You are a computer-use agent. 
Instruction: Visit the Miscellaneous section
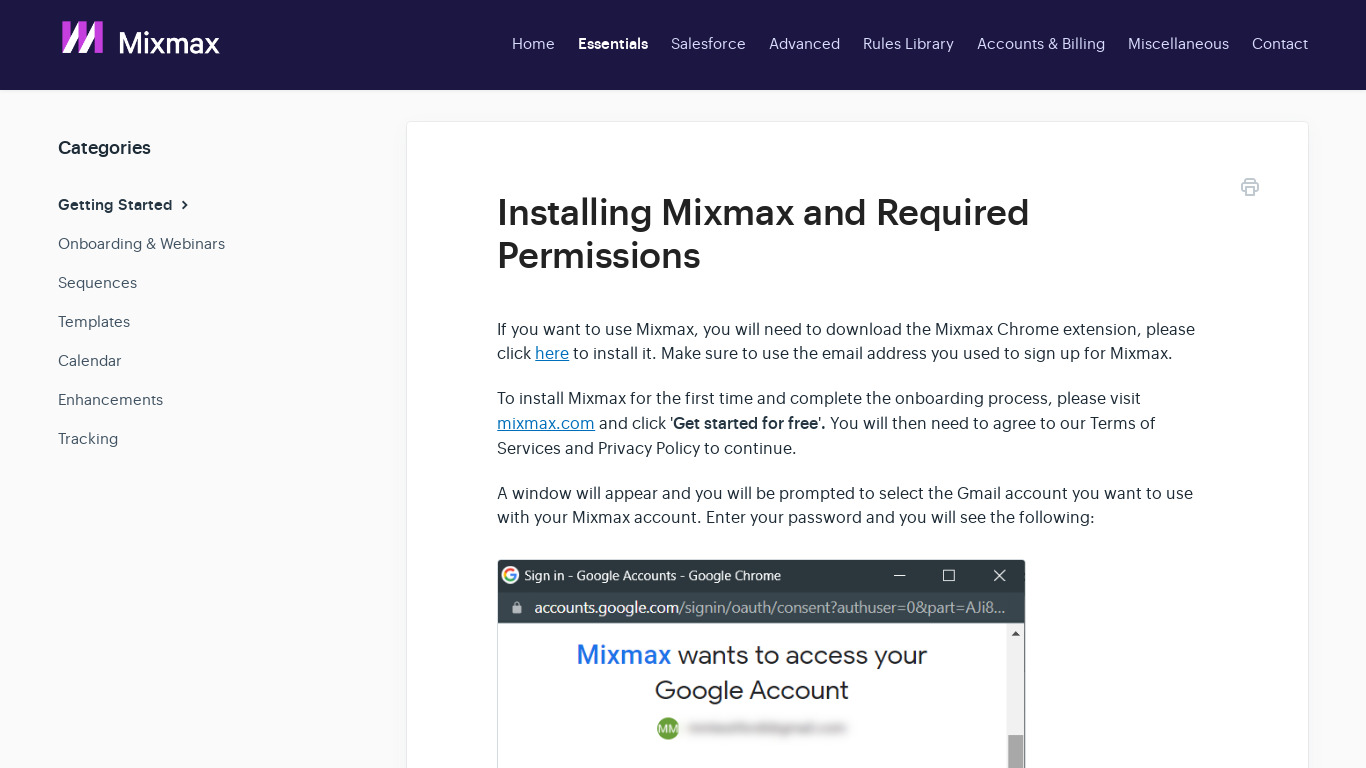click(x=1178, y=44)
